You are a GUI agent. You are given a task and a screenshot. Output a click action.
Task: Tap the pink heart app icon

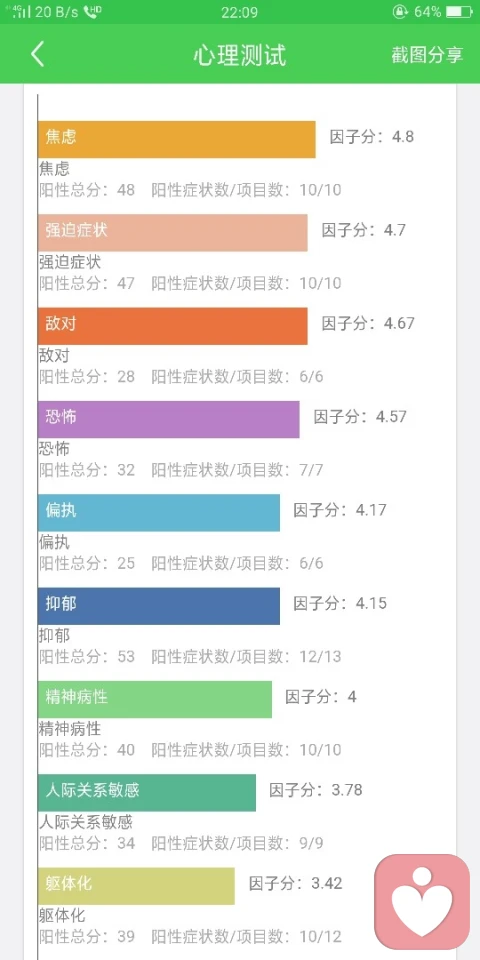[422, 901]
